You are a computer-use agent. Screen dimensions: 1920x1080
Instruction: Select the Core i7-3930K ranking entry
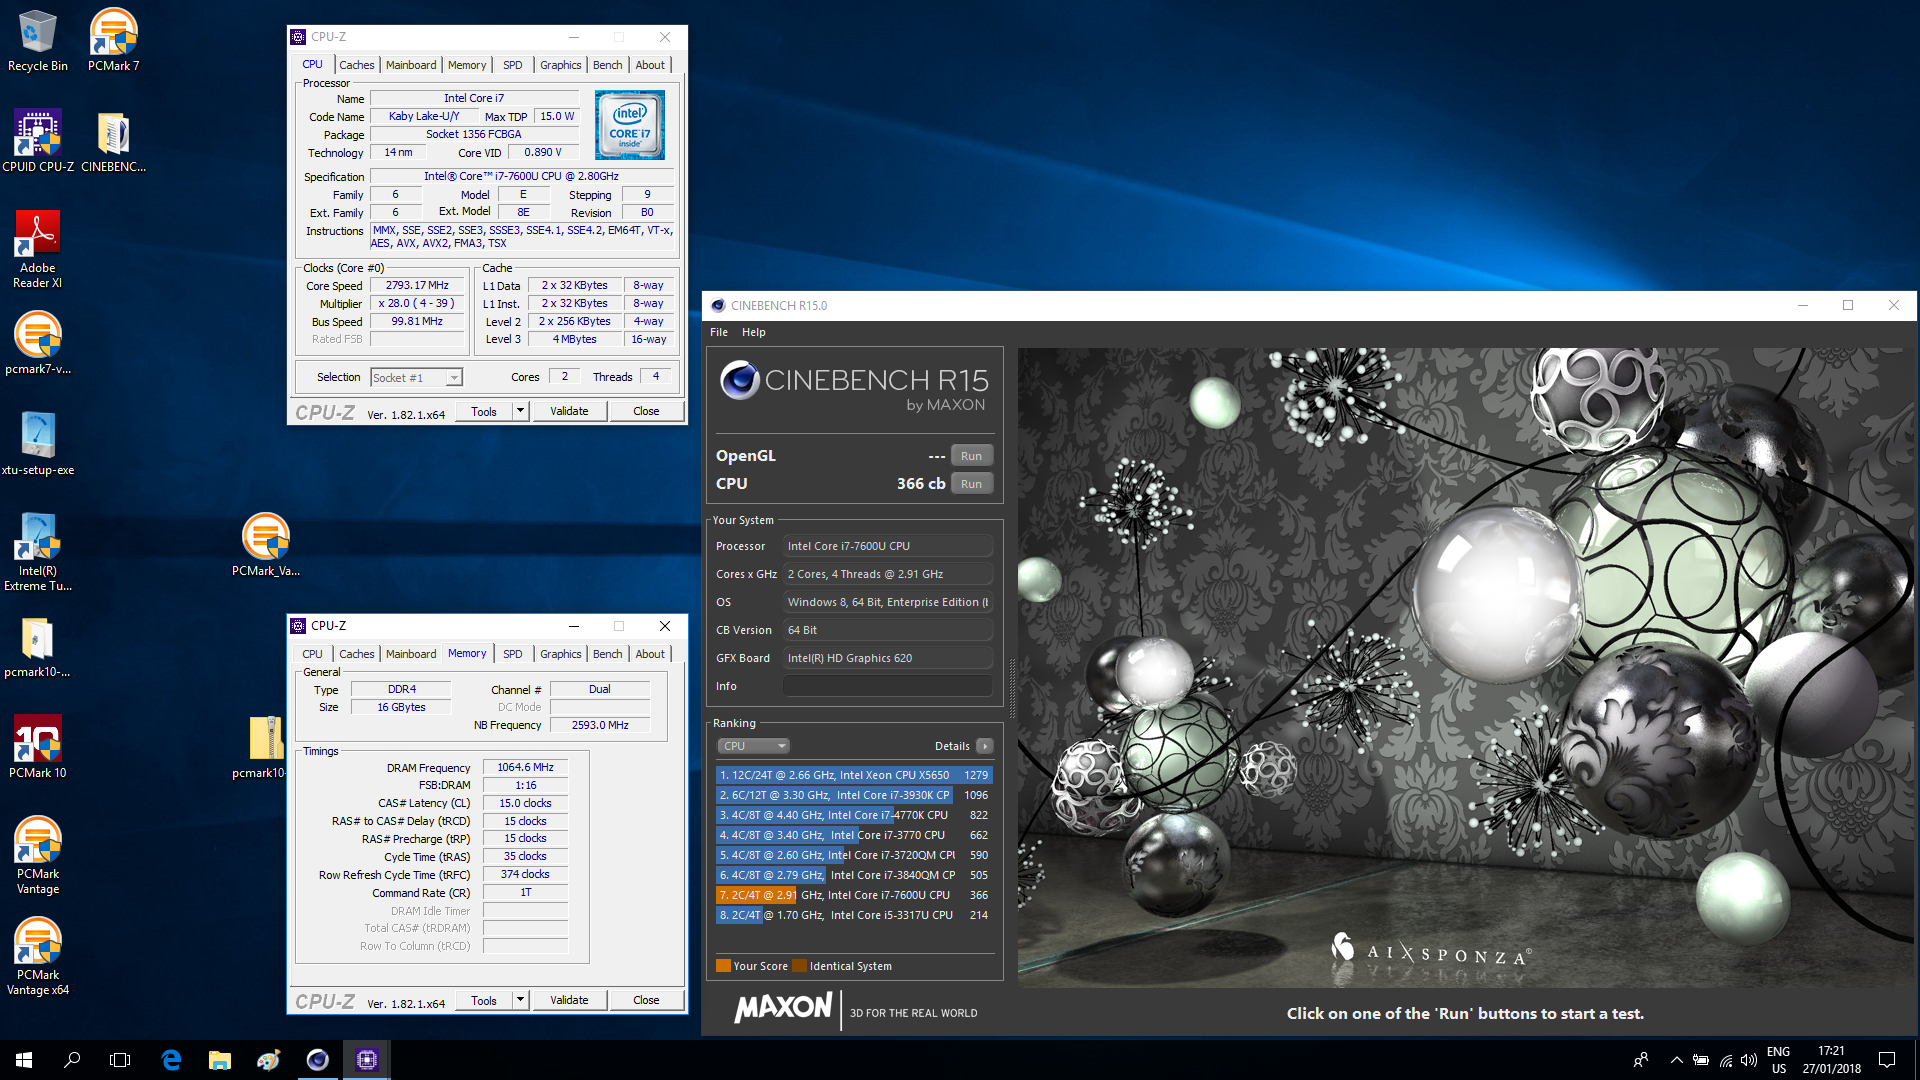point(853,795)
